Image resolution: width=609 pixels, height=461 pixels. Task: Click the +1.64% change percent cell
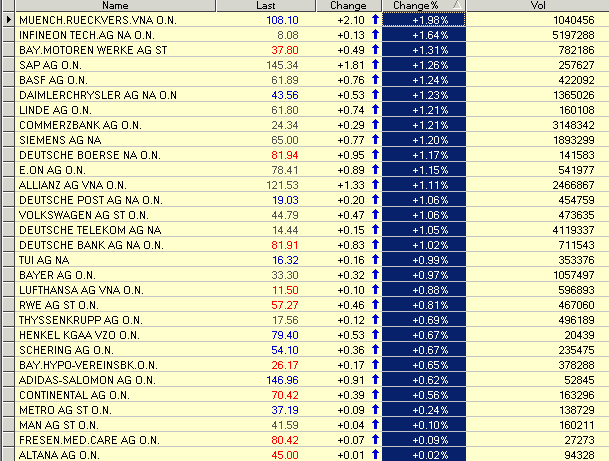[424, 35]
